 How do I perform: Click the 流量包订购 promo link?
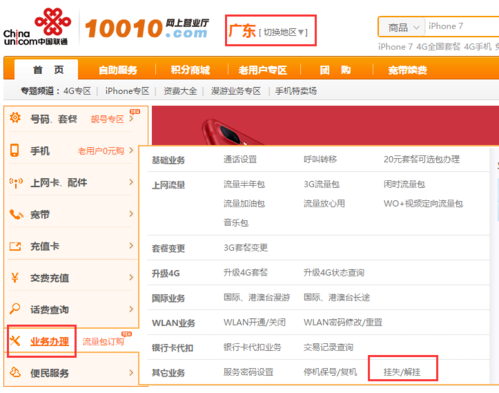pyautogui.click(x=103, y=341)
